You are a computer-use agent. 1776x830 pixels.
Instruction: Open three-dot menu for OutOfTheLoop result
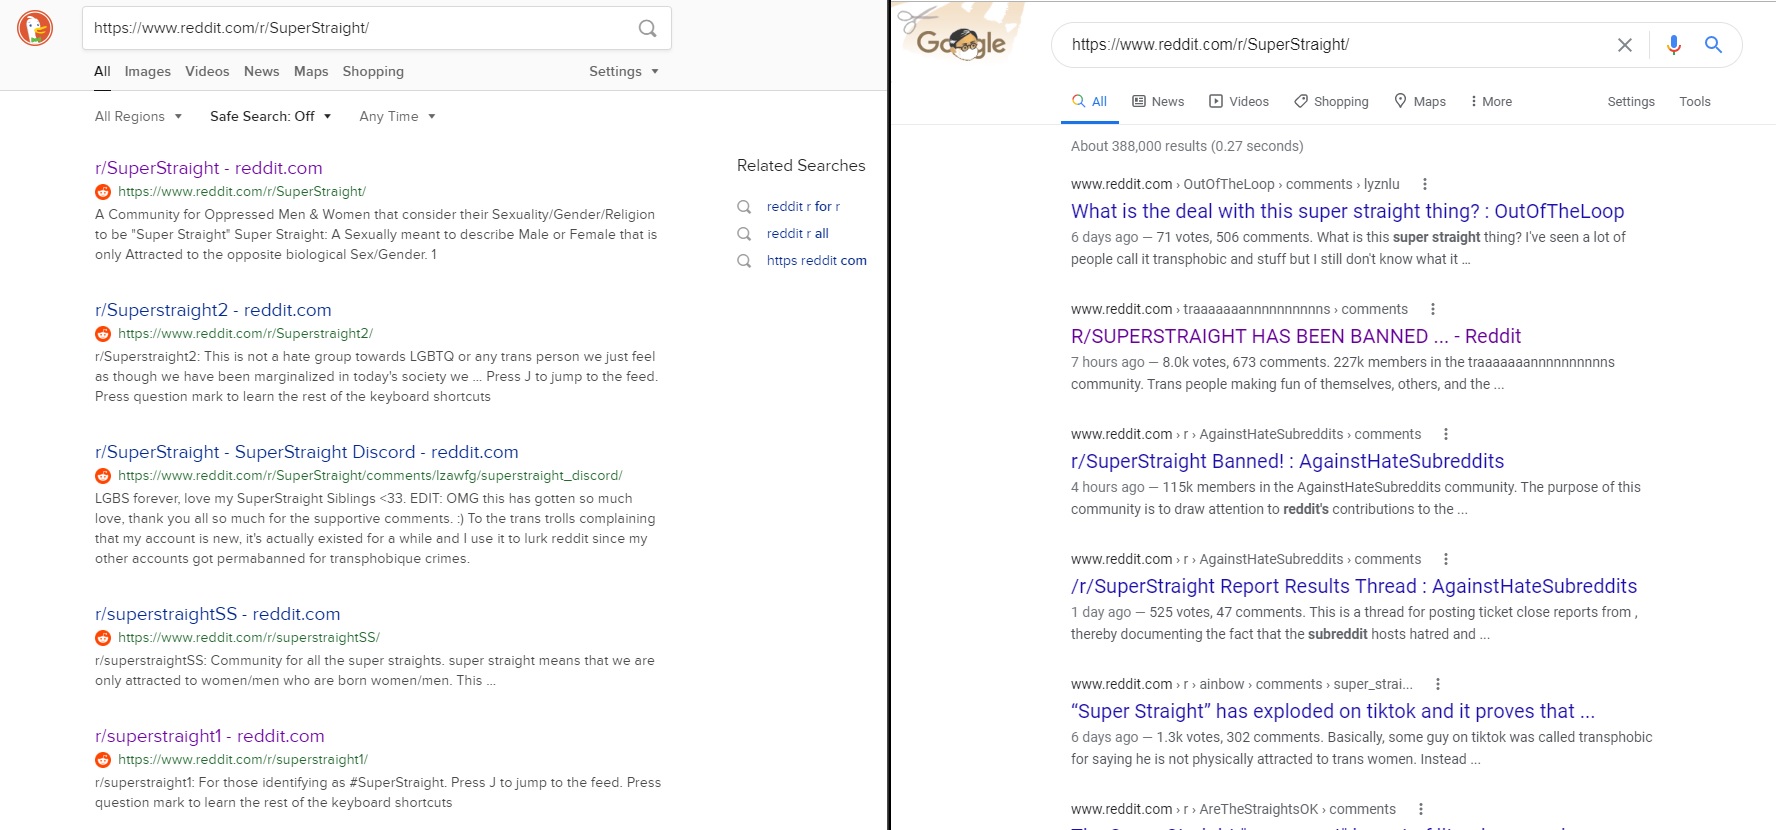tap(1425, 184)
